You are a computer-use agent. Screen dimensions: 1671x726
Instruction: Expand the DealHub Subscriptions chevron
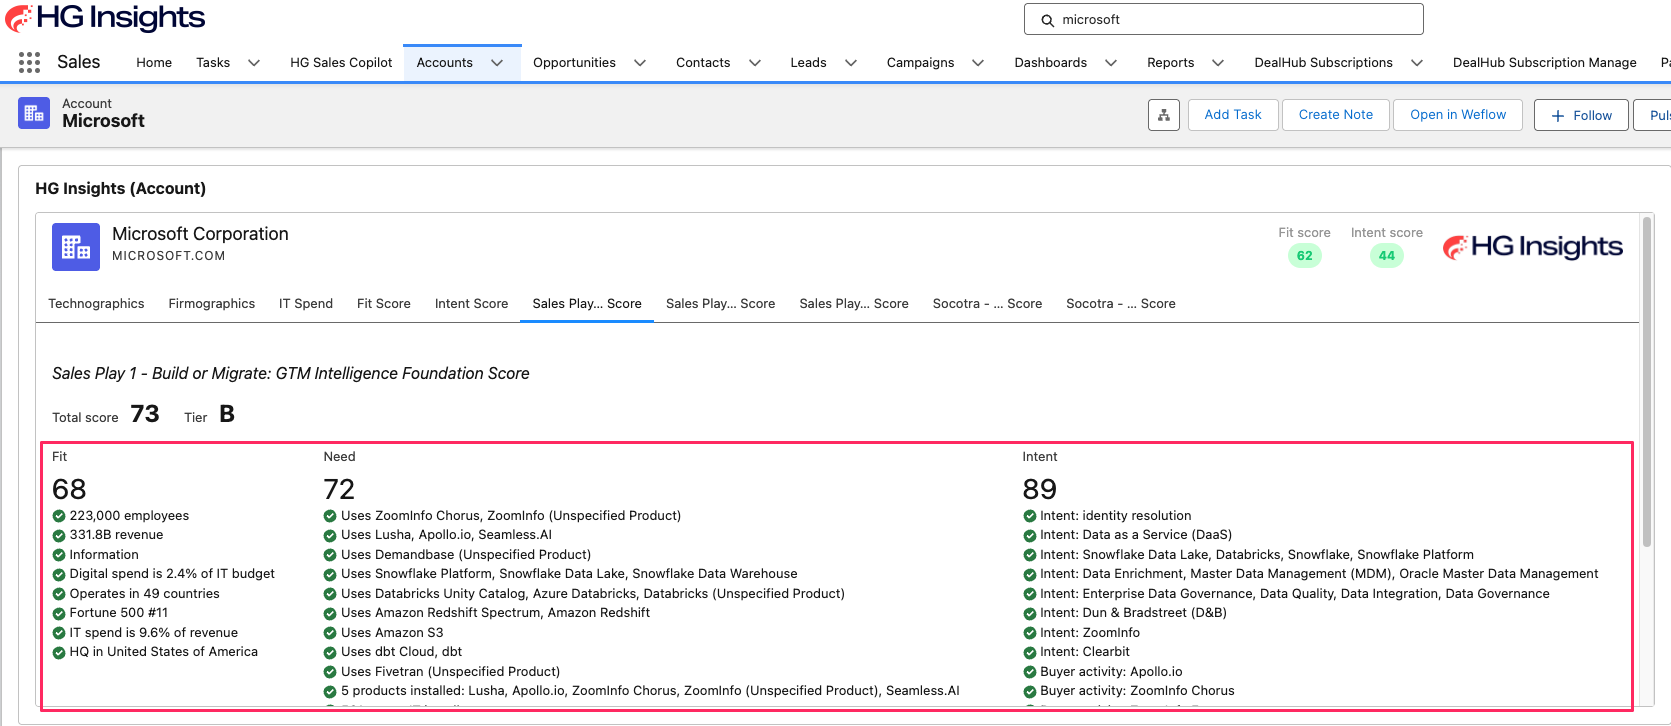coord(1417,63)
